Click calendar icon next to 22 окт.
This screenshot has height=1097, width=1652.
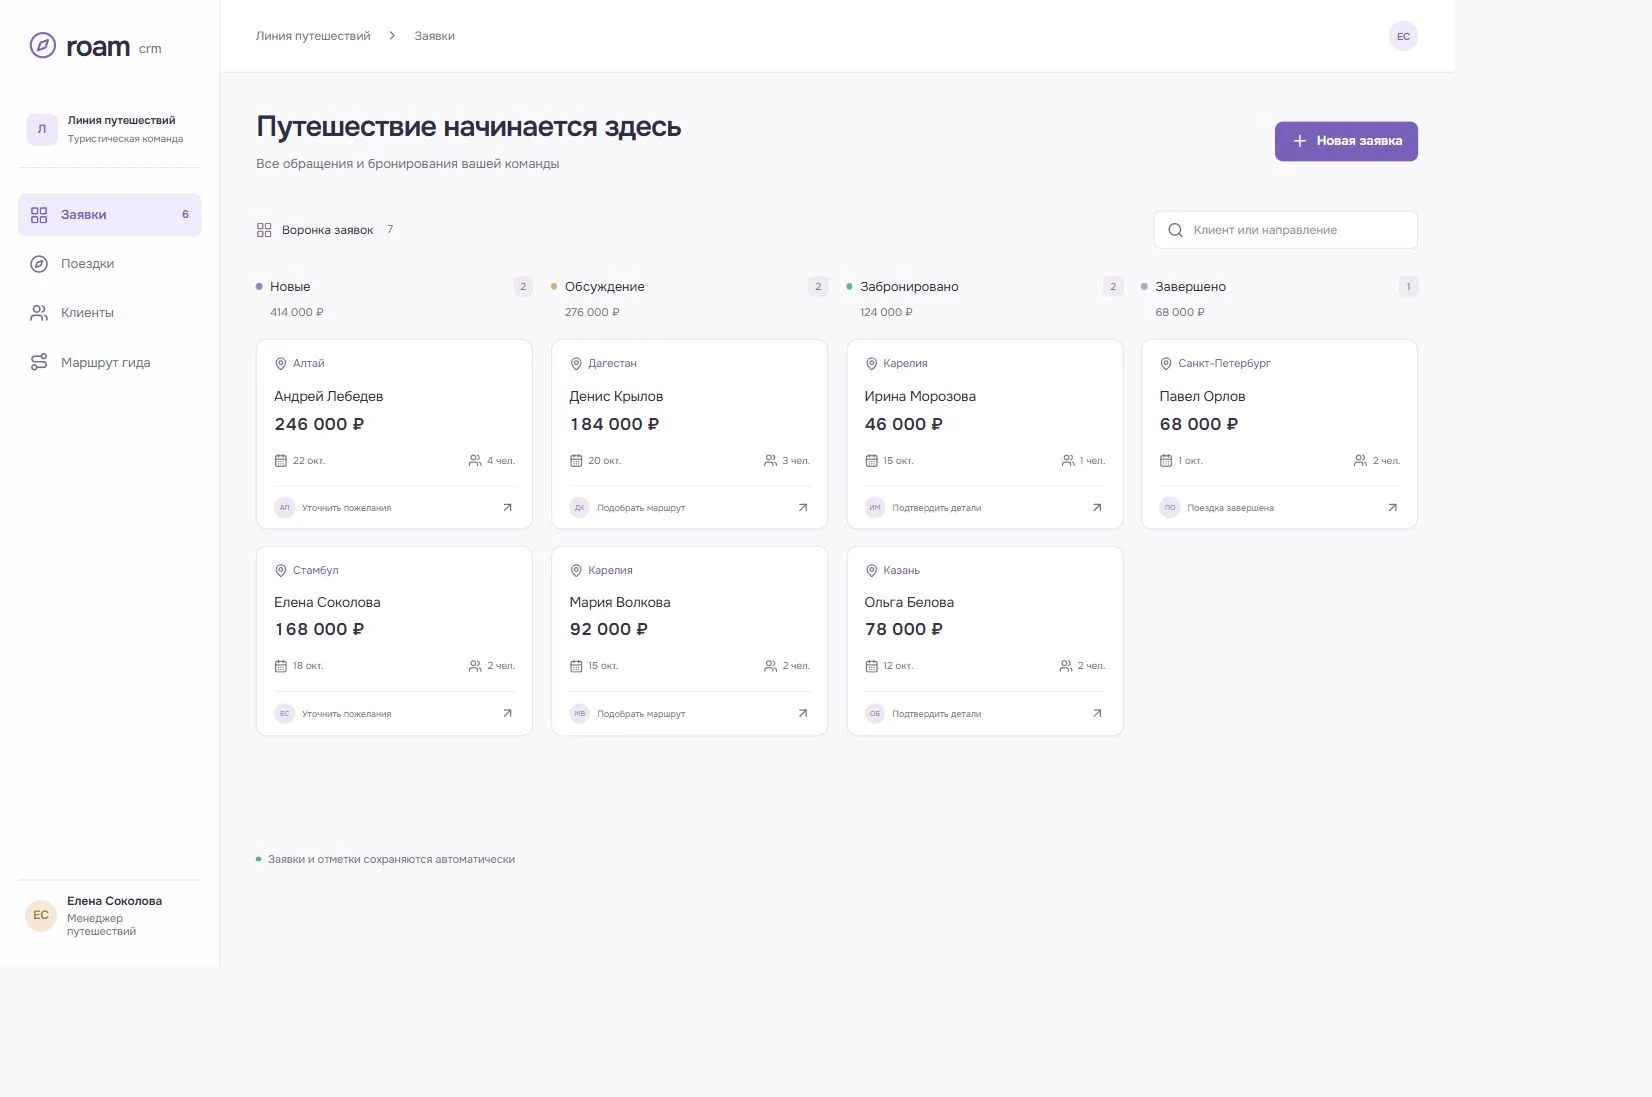coord(281,461)
